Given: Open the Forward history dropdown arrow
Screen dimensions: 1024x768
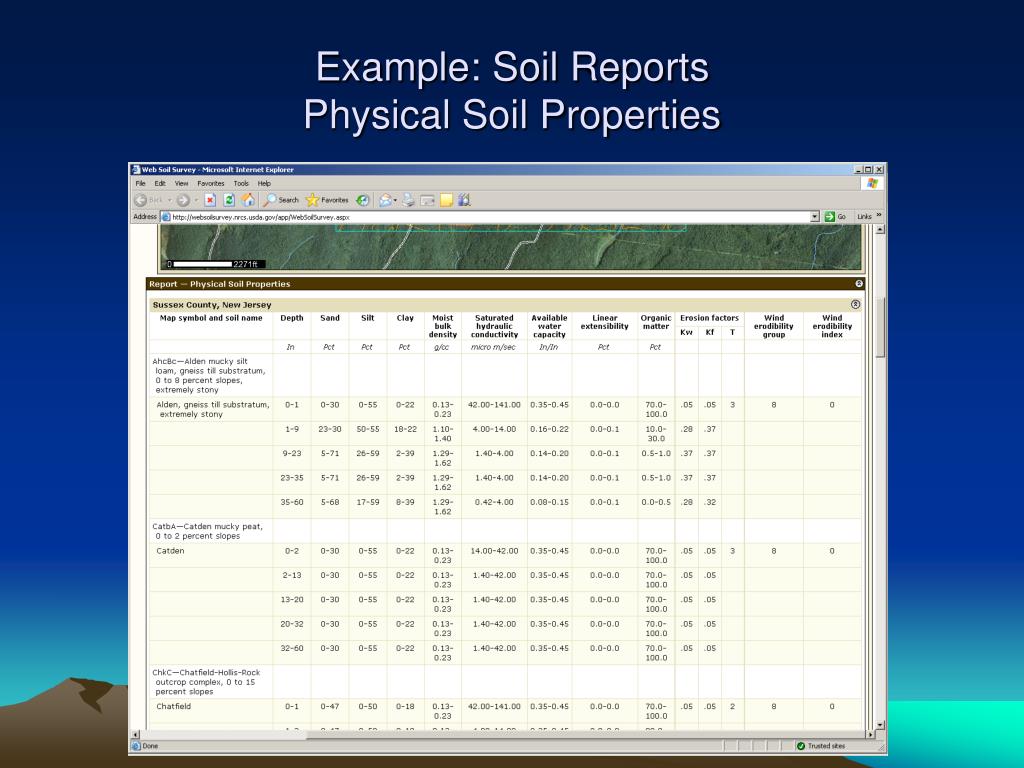Looking at the screenshot, I should pyautogui.click(x=195, y=200).
